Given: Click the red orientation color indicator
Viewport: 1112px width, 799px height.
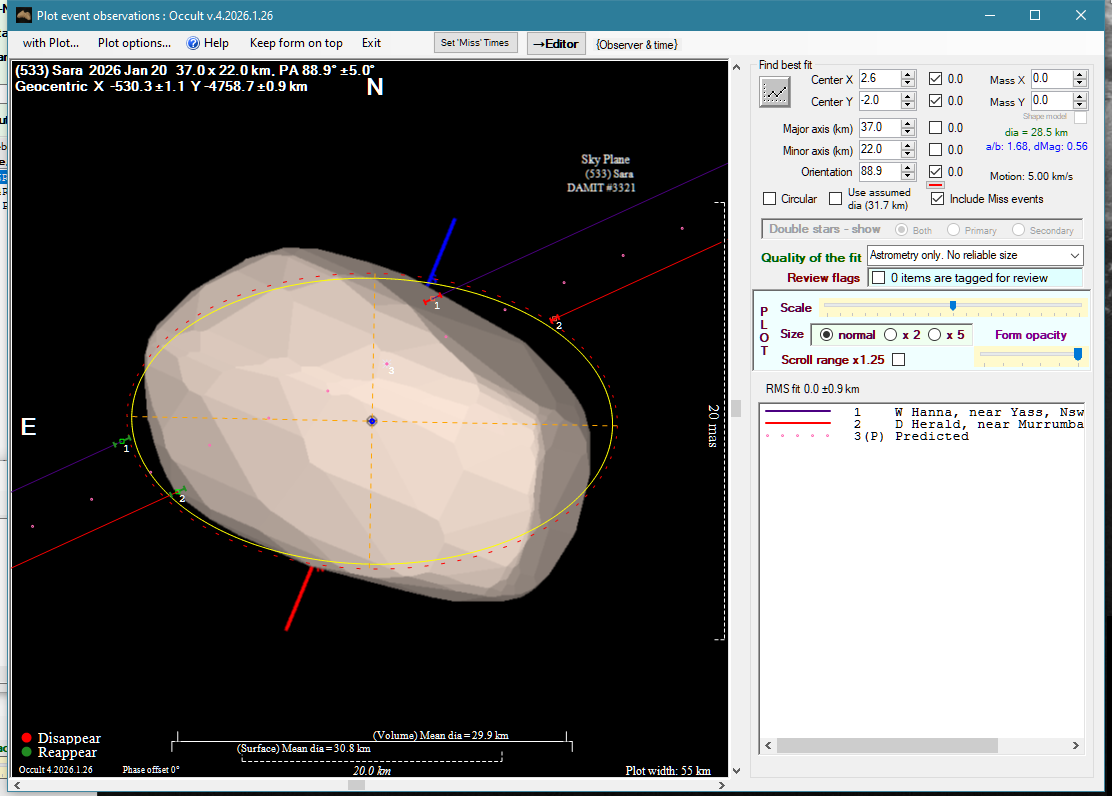Looking at the screenshot, I should (x=936, y=185).
